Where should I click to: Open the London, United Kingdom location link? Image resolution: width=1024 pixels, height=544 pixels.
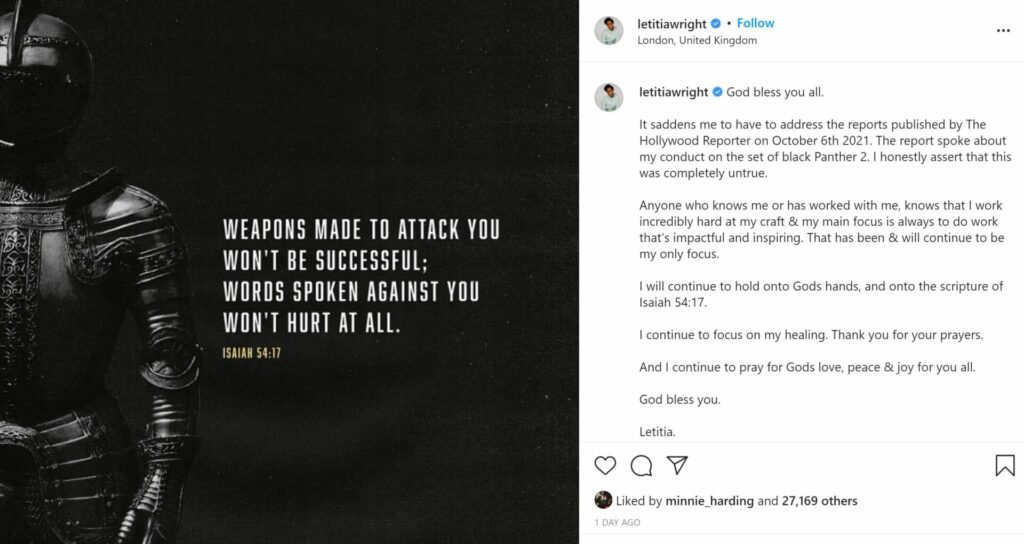click(697, 40)
